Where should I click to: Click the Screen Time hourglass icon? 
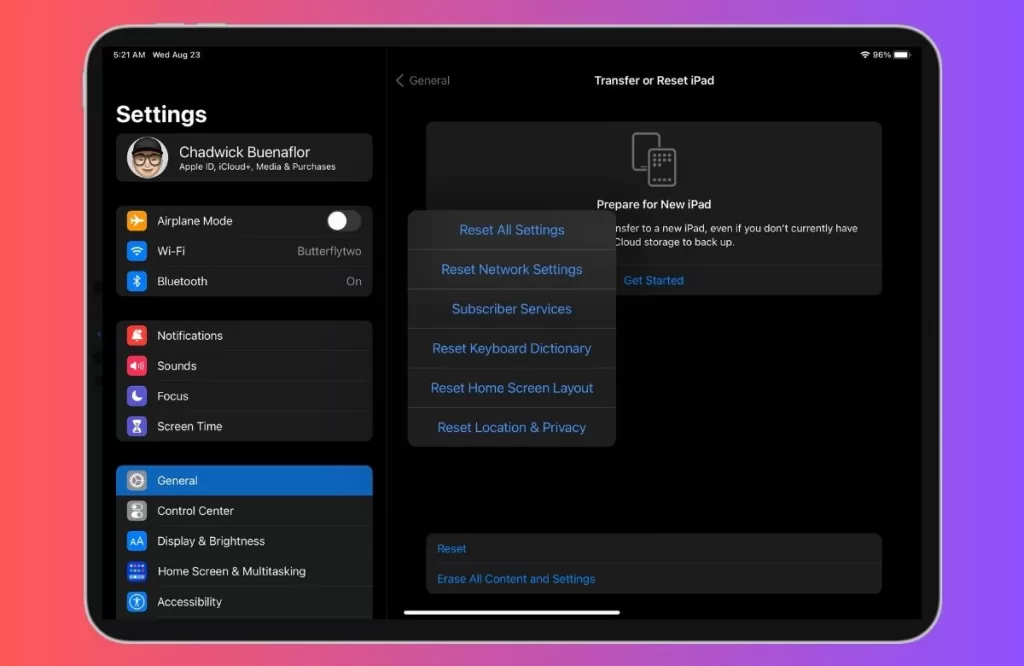136,426
